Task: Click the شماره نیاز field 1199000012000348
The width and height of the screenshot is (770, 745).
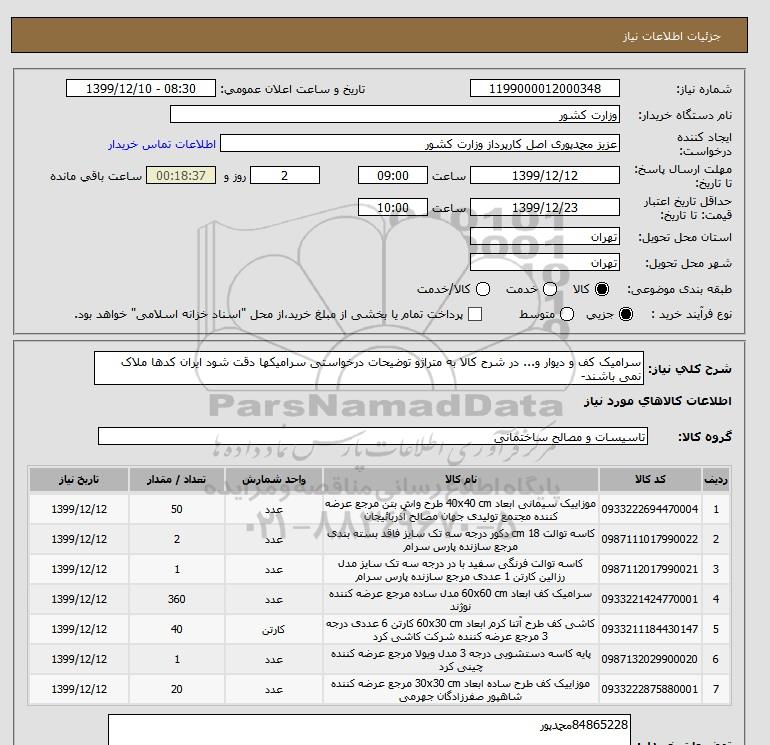Action: pyautogui.click(x=545, y=88)
